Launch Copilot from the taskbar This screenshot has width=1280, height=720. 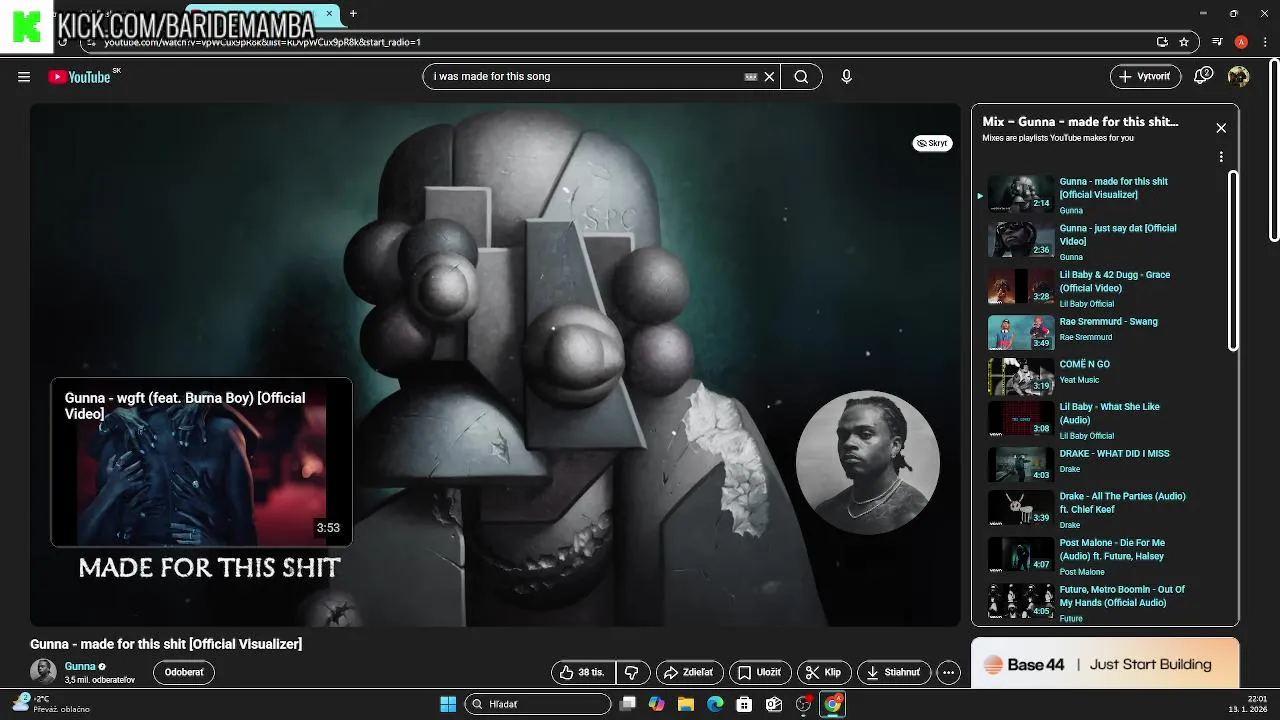pos(657,704)
